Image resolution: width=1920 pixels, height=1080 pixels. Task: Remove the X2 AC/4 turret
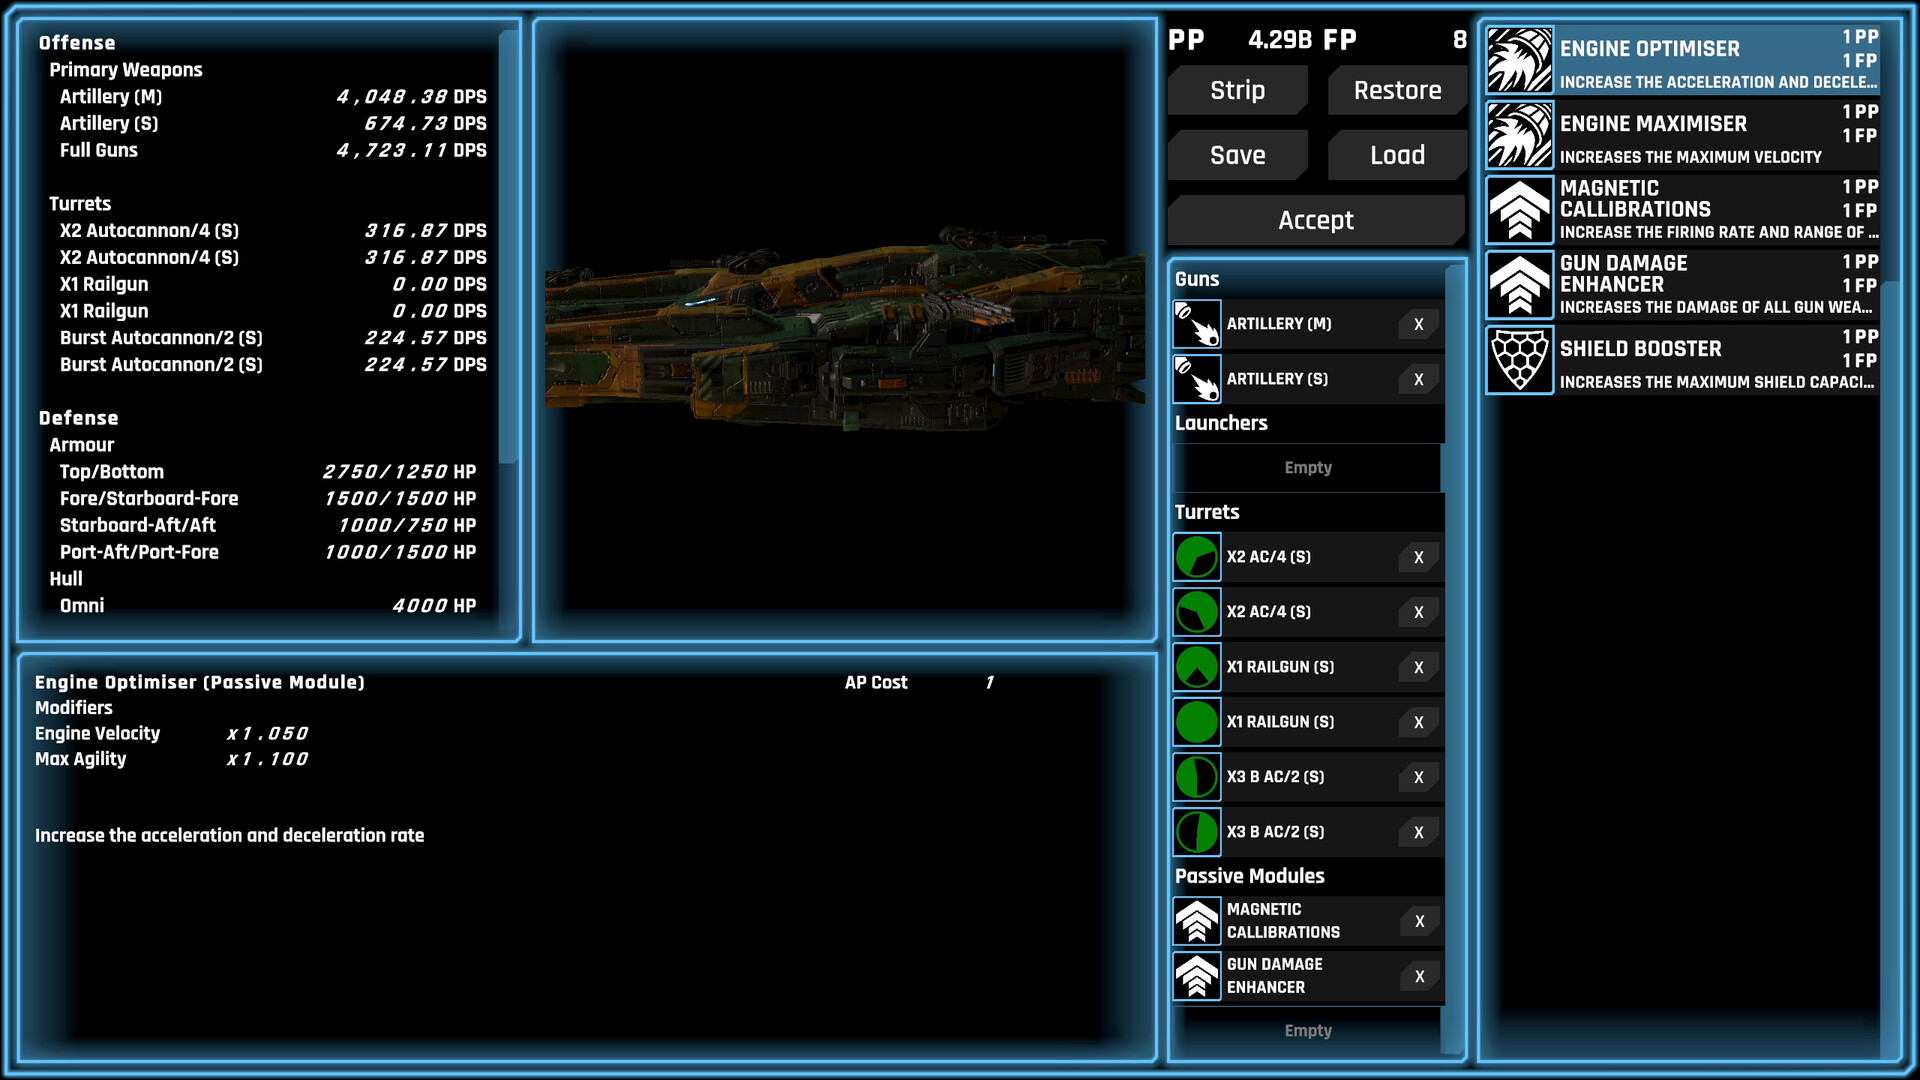click(1417, 557)
